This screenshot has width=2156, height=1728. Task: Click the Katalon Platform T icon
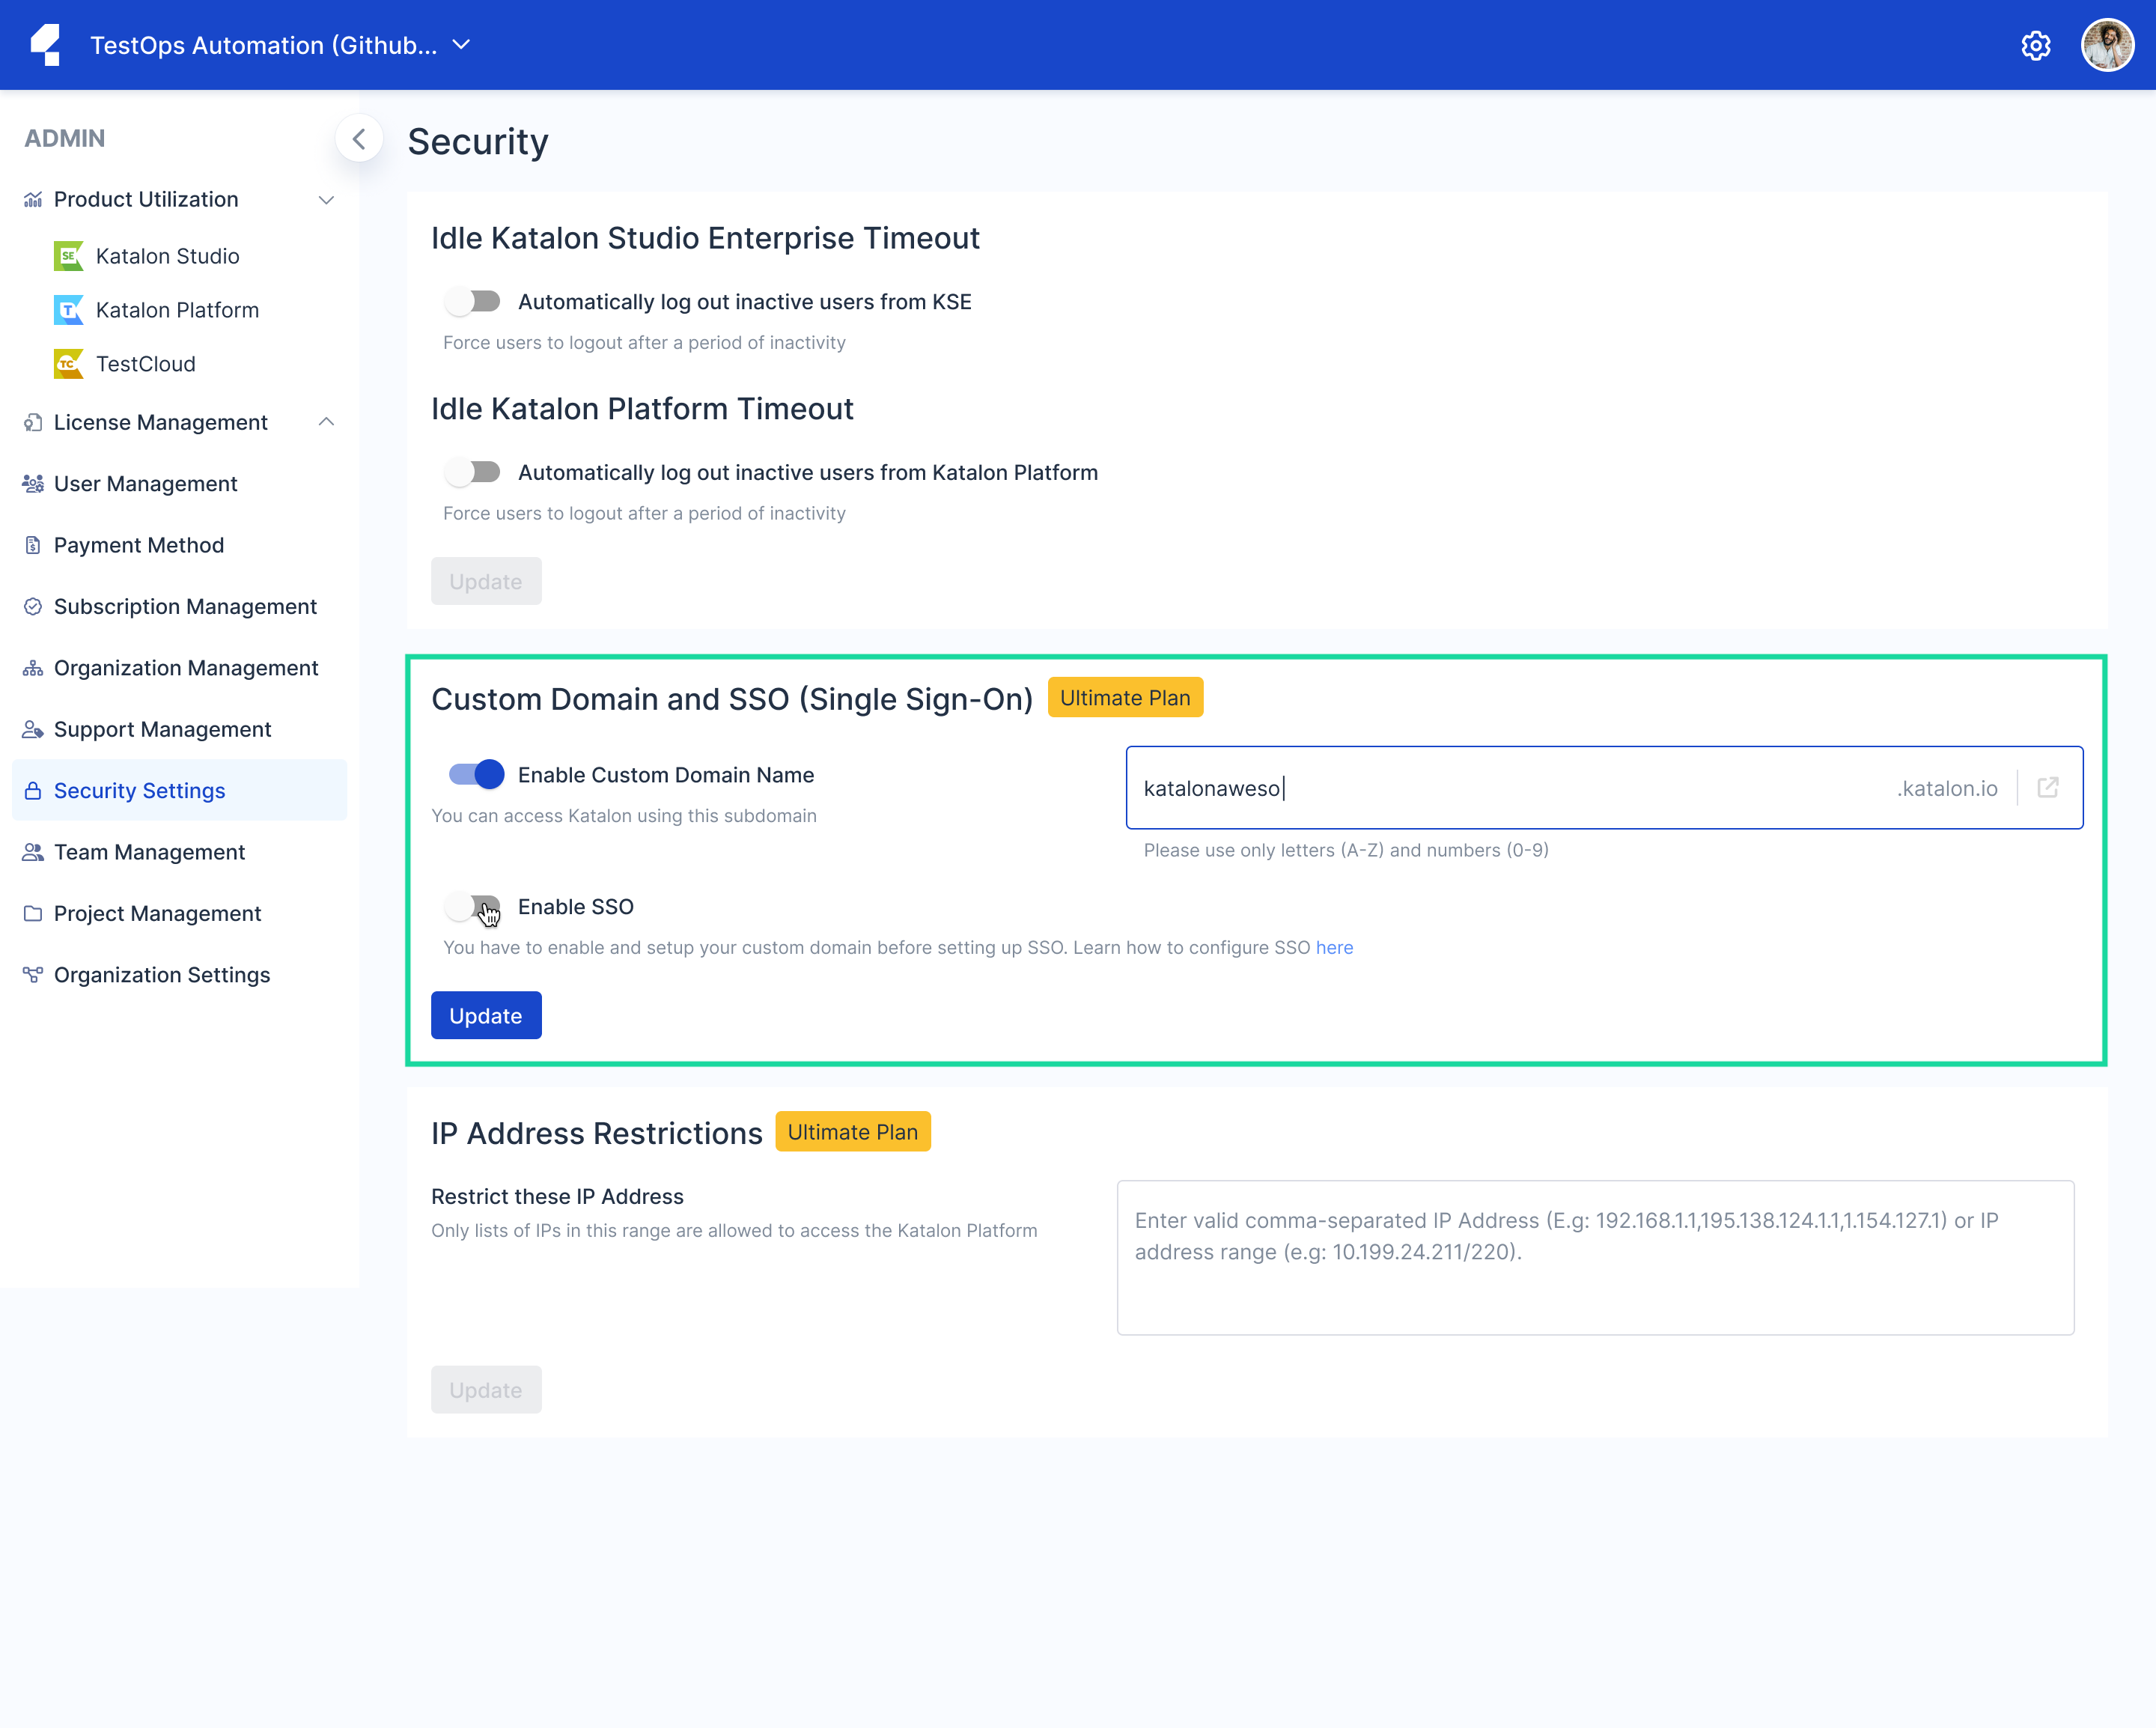coord(68,310)
